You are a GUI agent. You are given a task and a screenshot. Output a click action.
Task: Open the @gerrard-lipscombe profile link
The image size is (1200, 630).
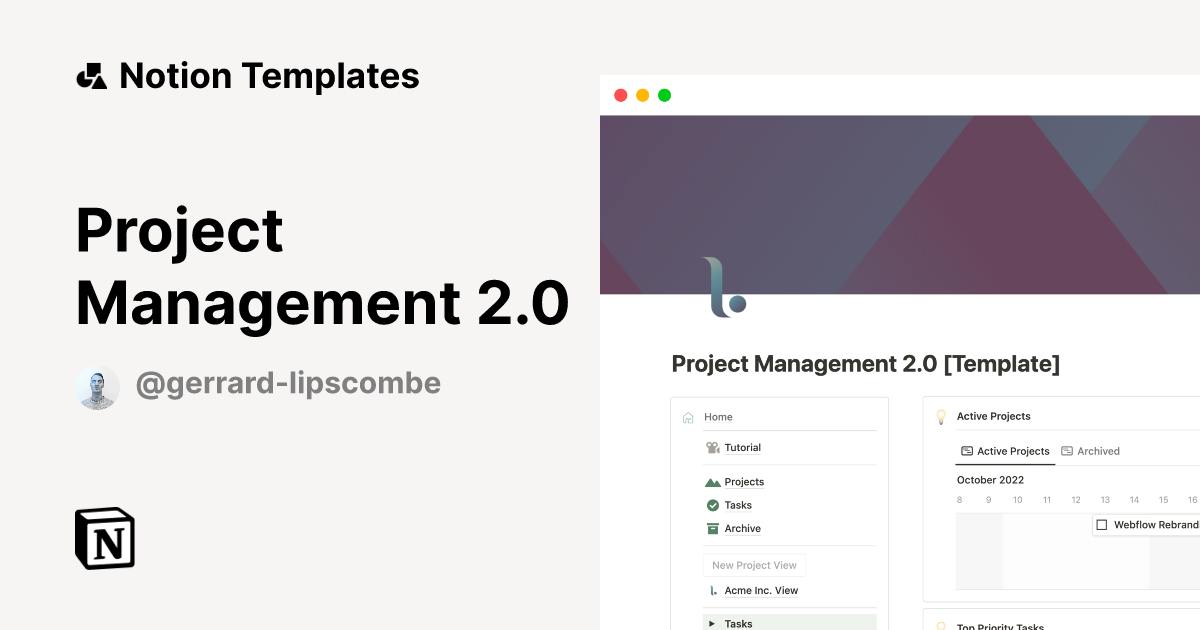coord(288,382)
